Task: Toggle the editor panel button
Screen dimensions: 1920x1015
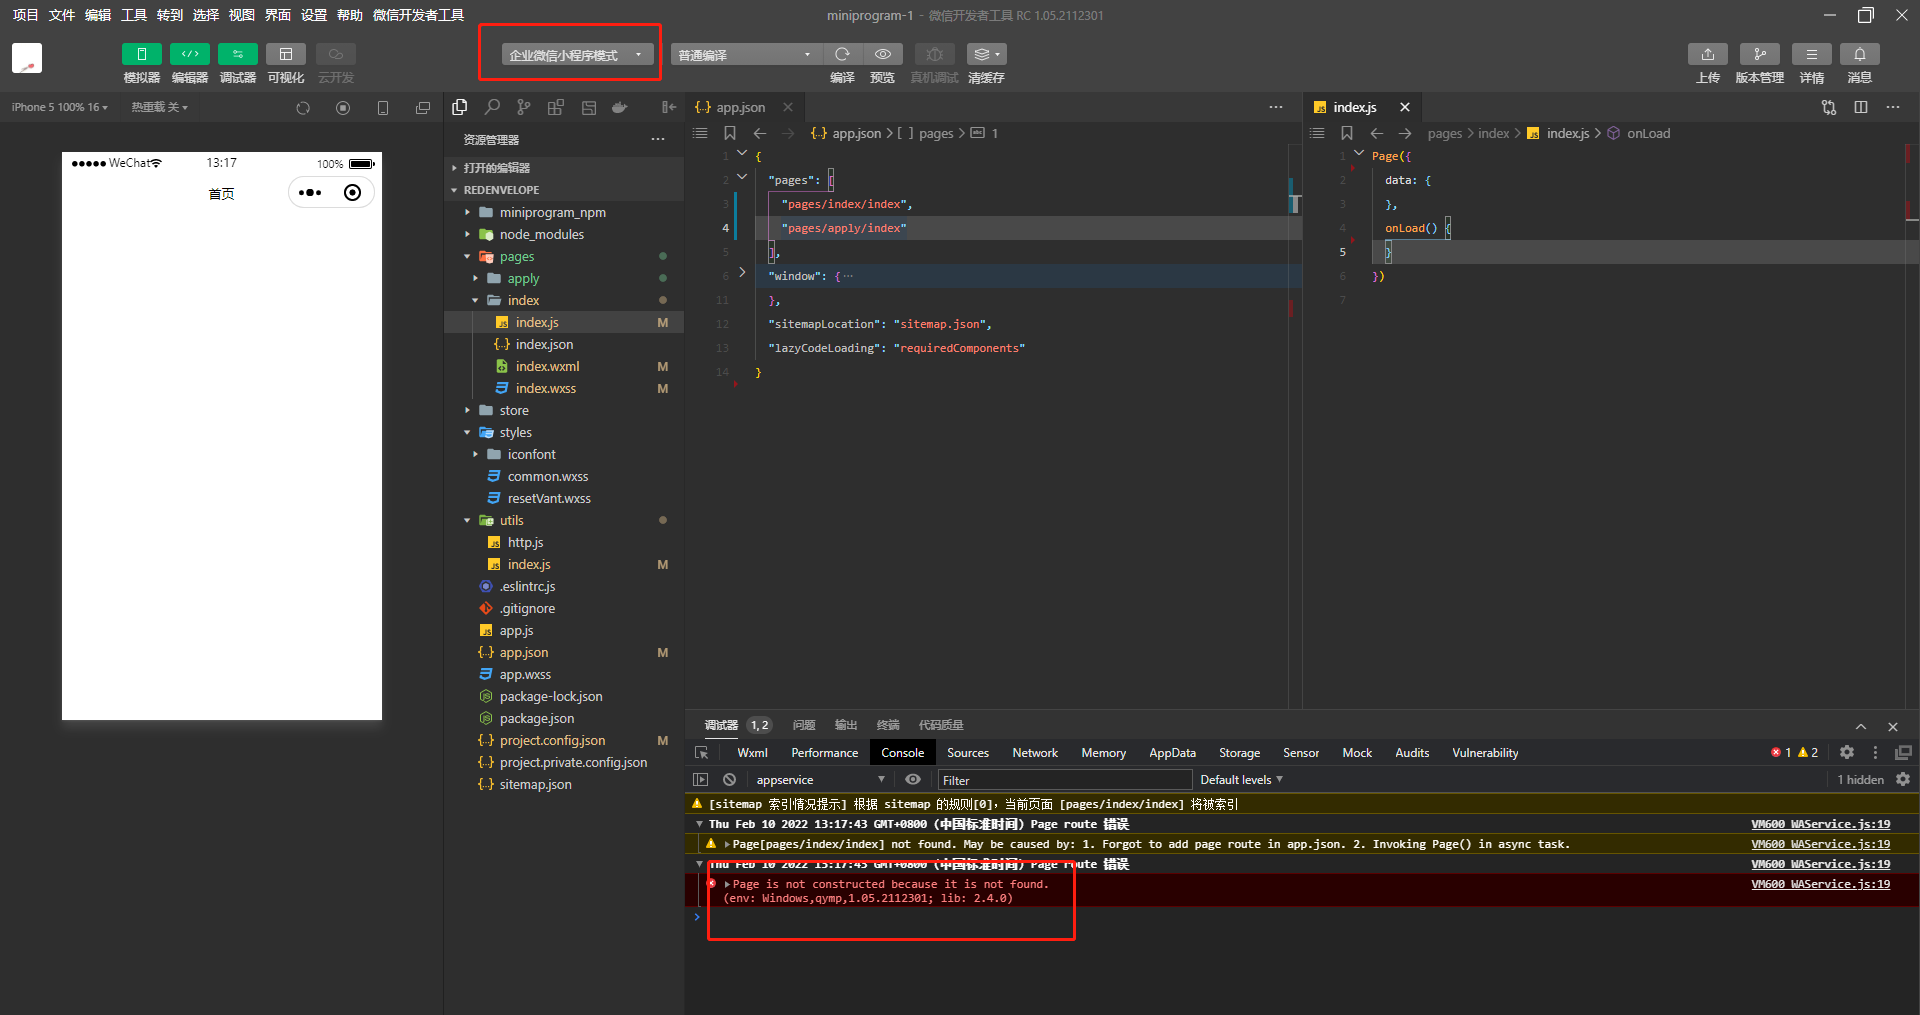Action: 189,54
